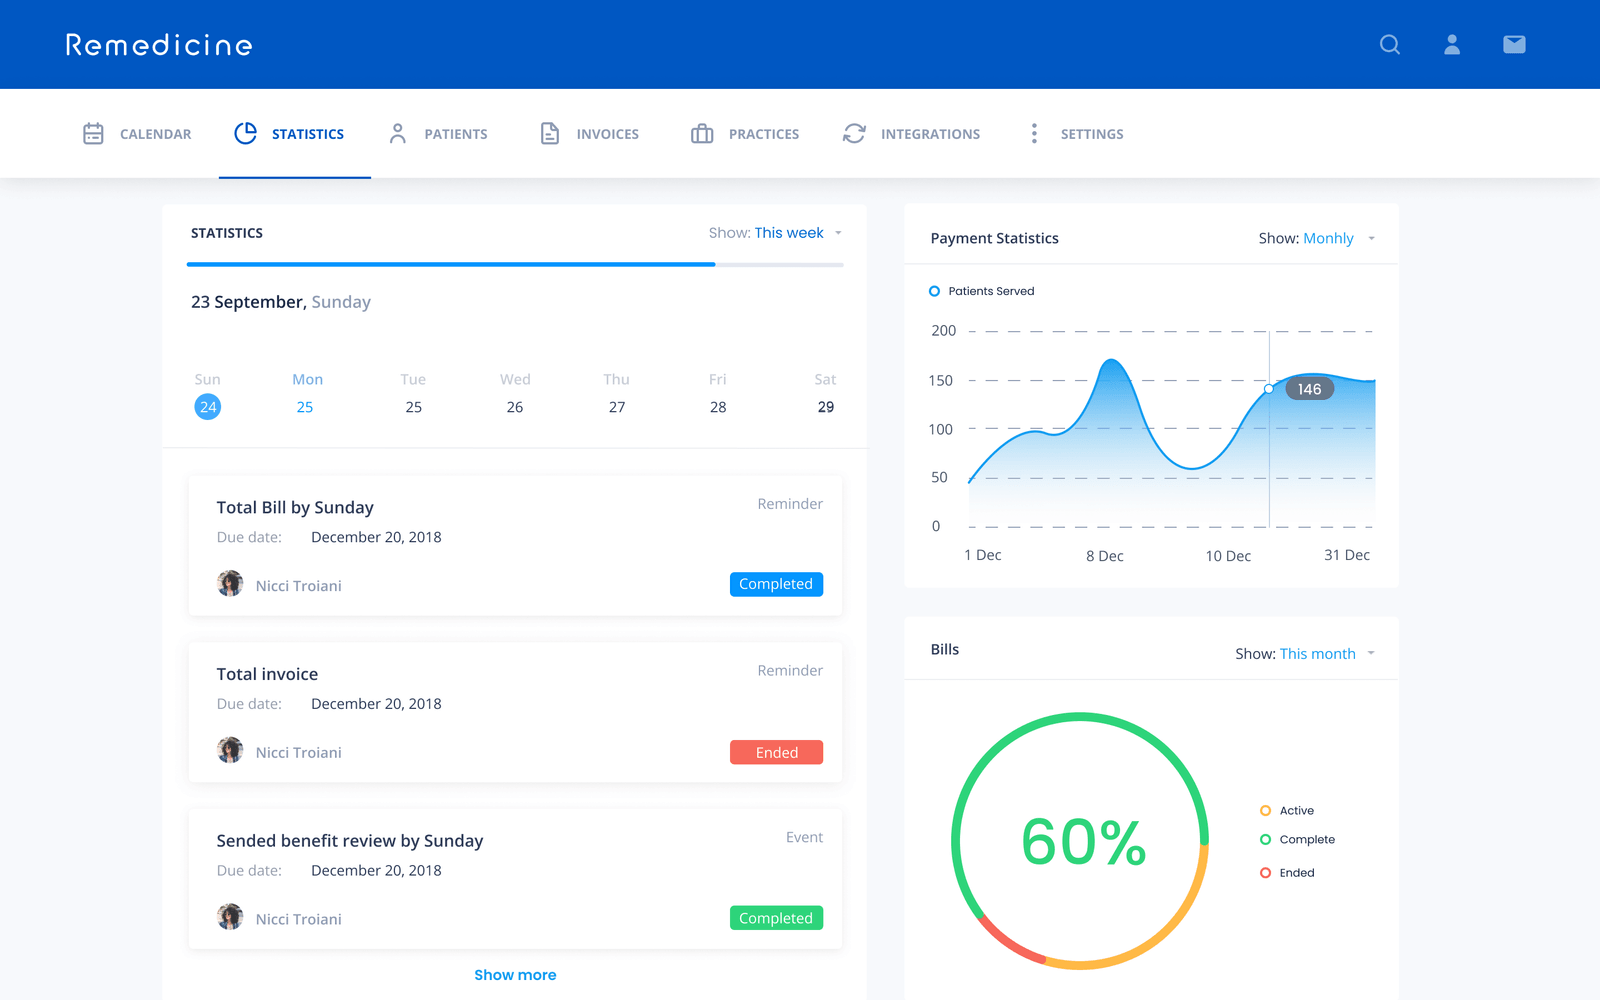This screenshot has width=1600, height=1000.
Task: Click the Invoices document icon
Action: (x=550, y=134)
